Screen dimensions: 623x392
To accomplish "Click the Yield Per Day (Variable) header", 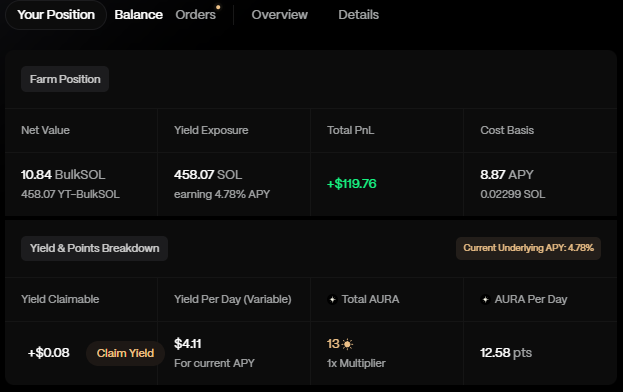I will point(232,299).
